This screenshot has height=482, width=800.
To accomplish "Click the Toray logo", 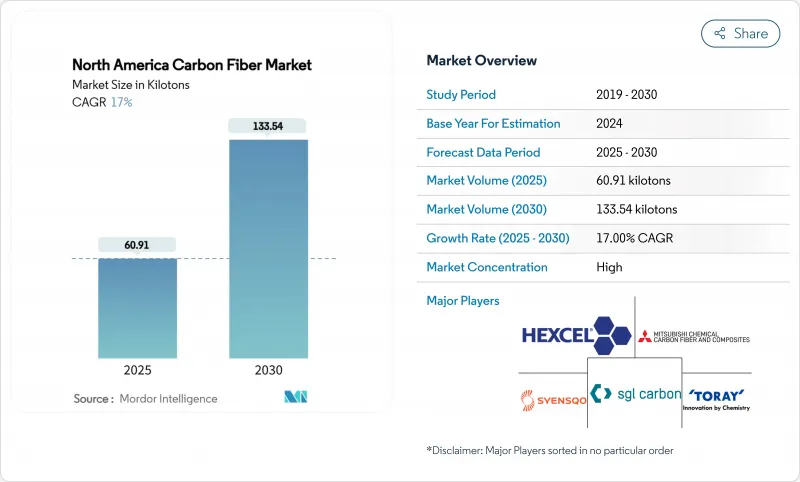I will pyautogui.click(x=715, y=398).
